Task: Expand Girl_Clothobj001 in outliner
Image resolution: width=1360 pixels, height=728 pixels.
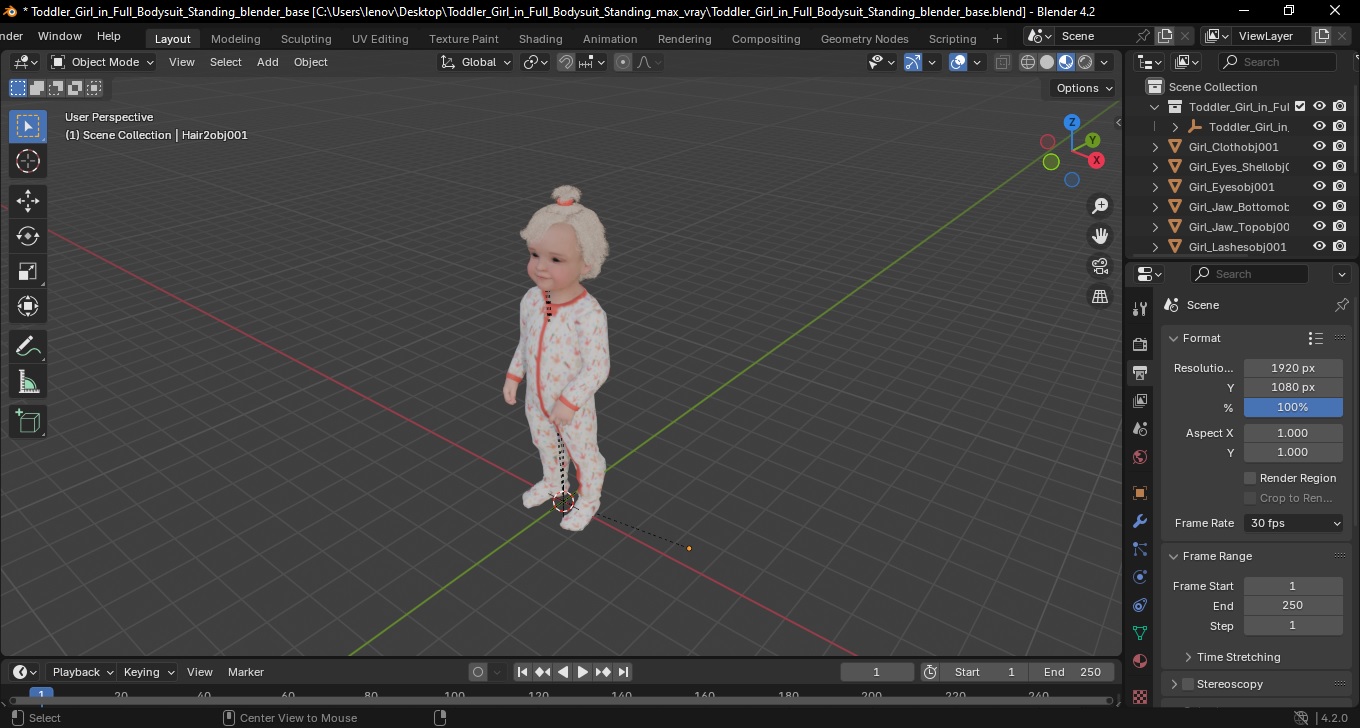Action: (1156, 147)
